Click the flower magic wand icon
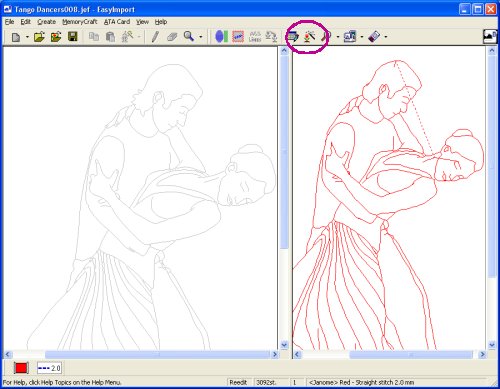 coord(310,36)
